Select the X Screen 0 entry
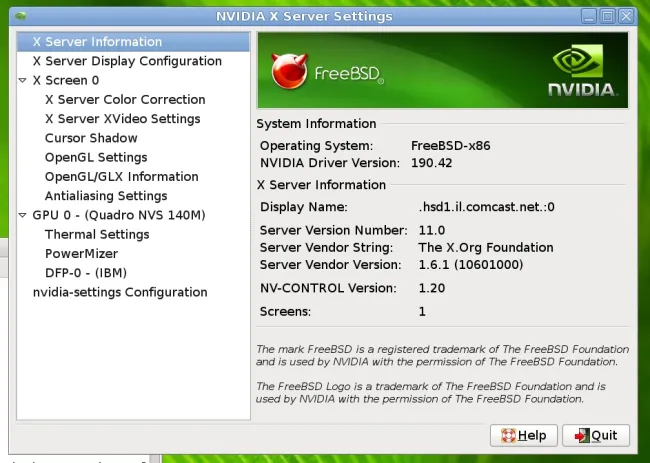 [x=66, y=80]
